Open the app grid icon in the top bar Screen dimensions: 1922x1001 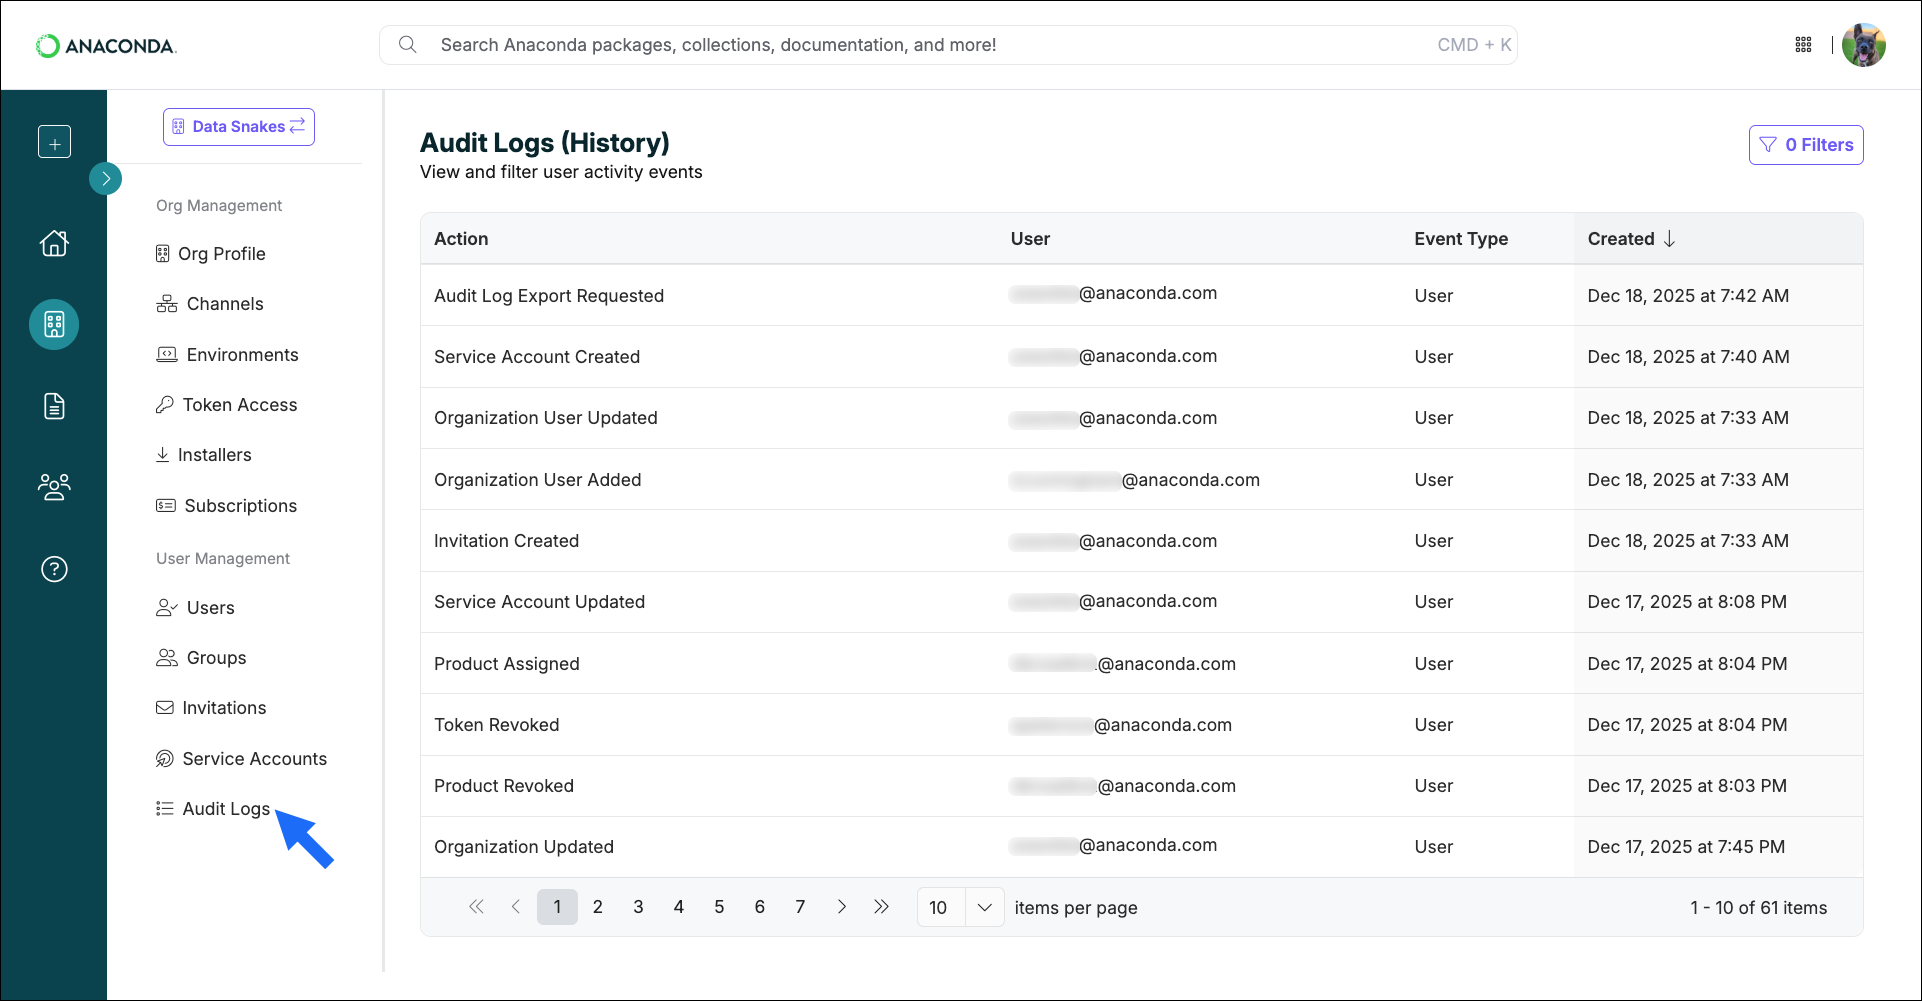click(x=1803, y=44)
